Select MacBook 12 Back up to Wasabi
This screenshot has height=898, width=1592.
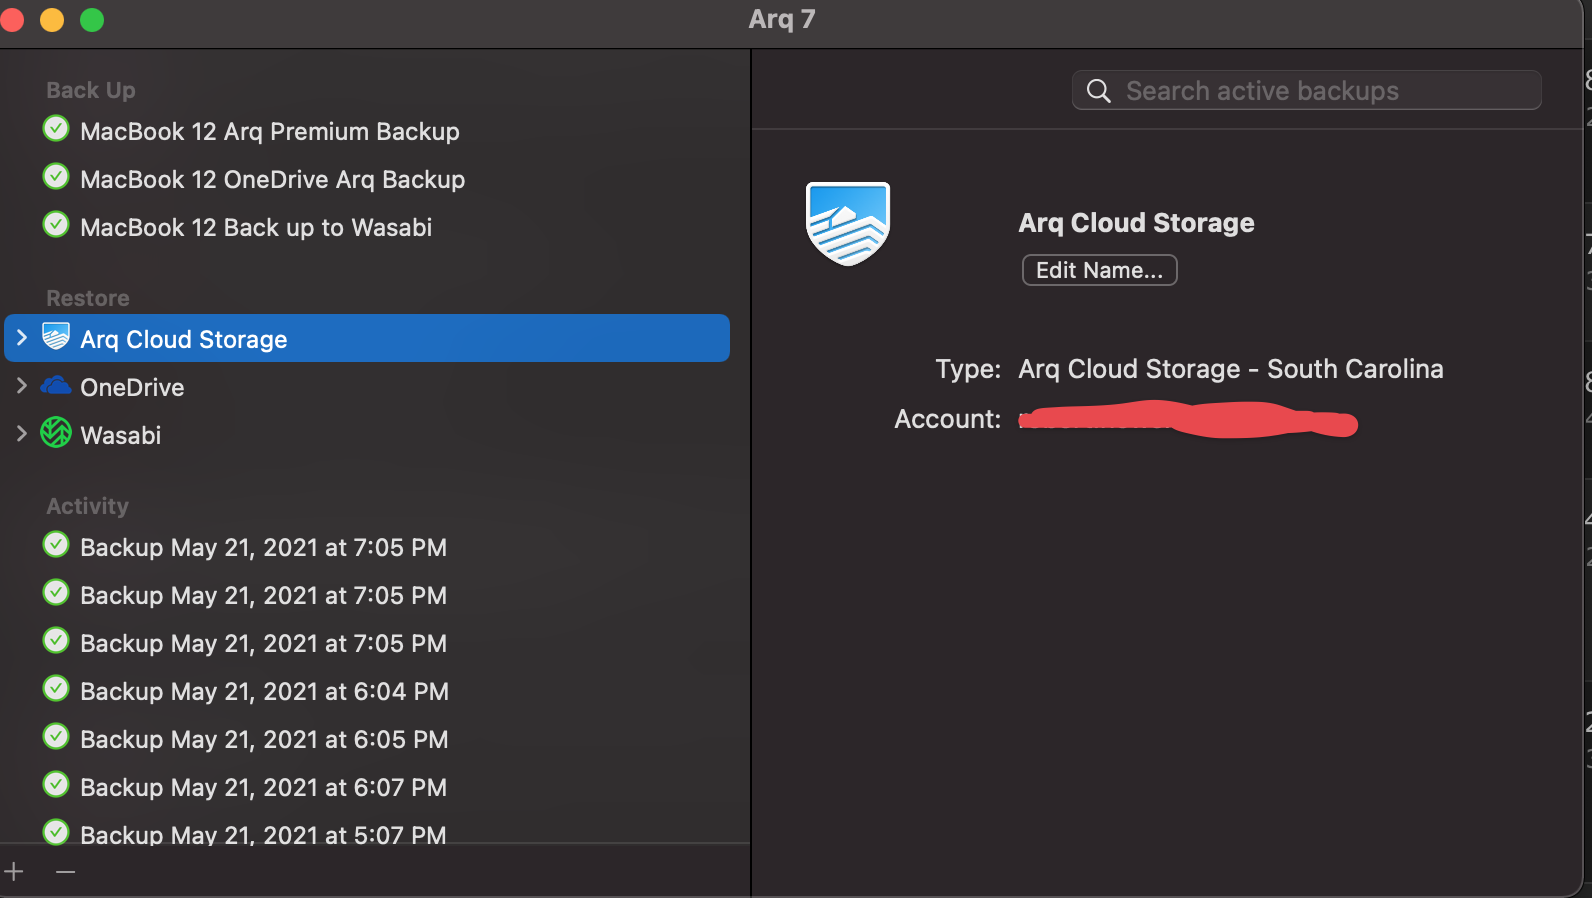pos(256,228)
